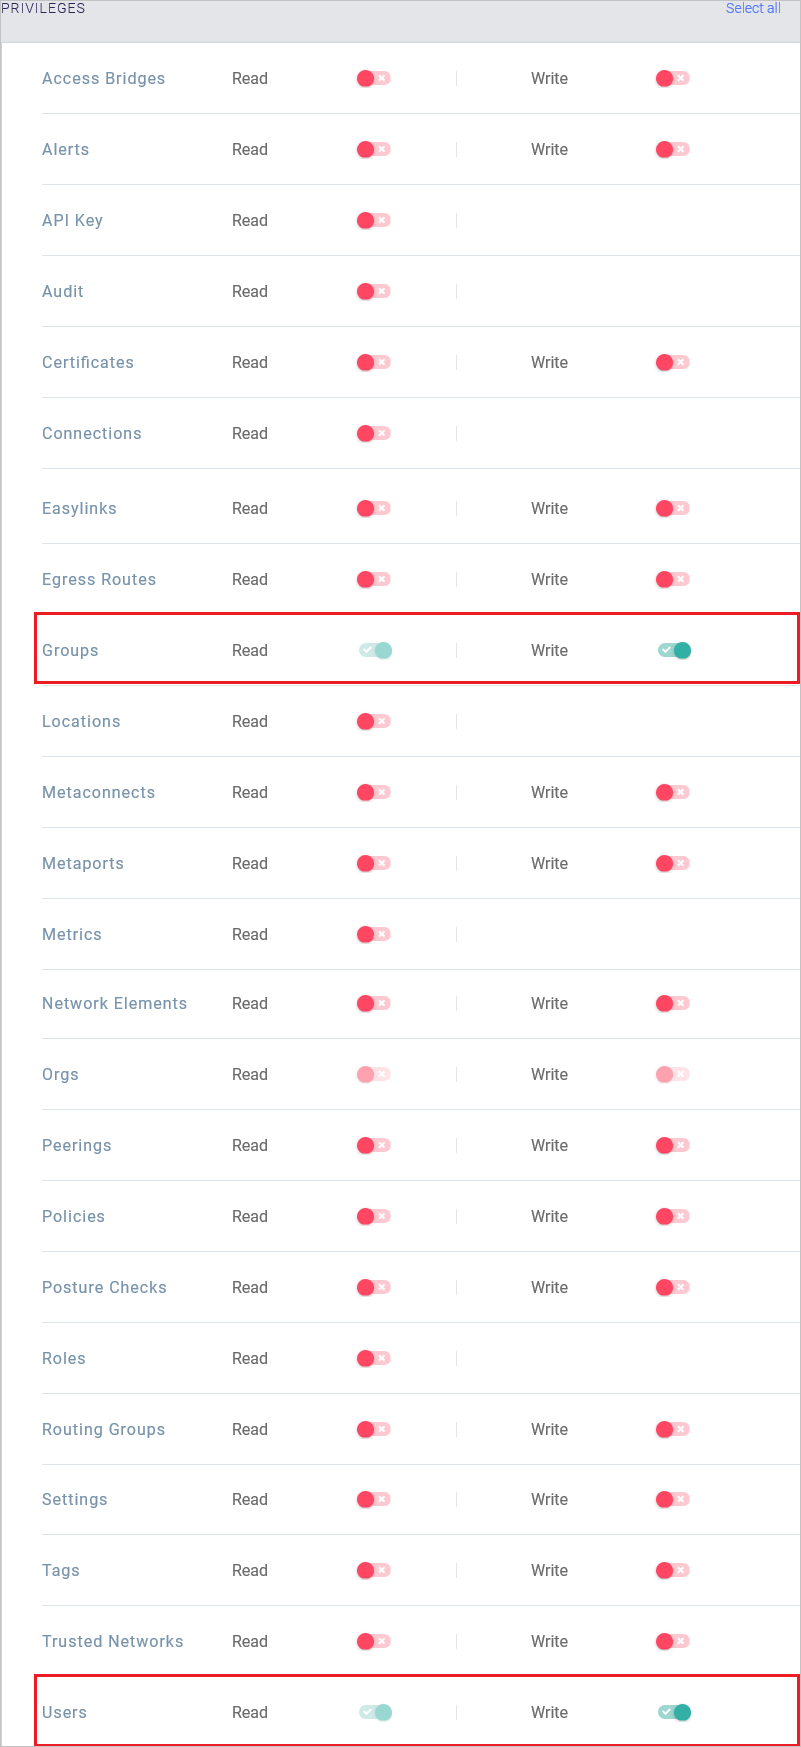801x1747 pixels.
Task: Enable Read access for Access Bridges
Action: click(x=372, y=78)
